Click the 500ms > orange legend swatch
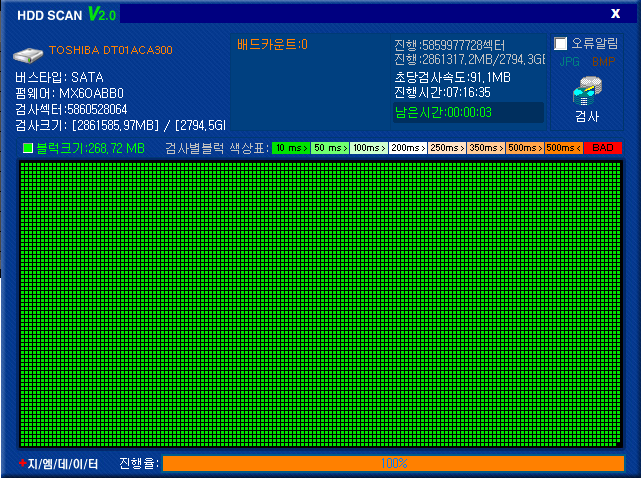This screenshot has height=479, width=642. (x=525, y=148)
